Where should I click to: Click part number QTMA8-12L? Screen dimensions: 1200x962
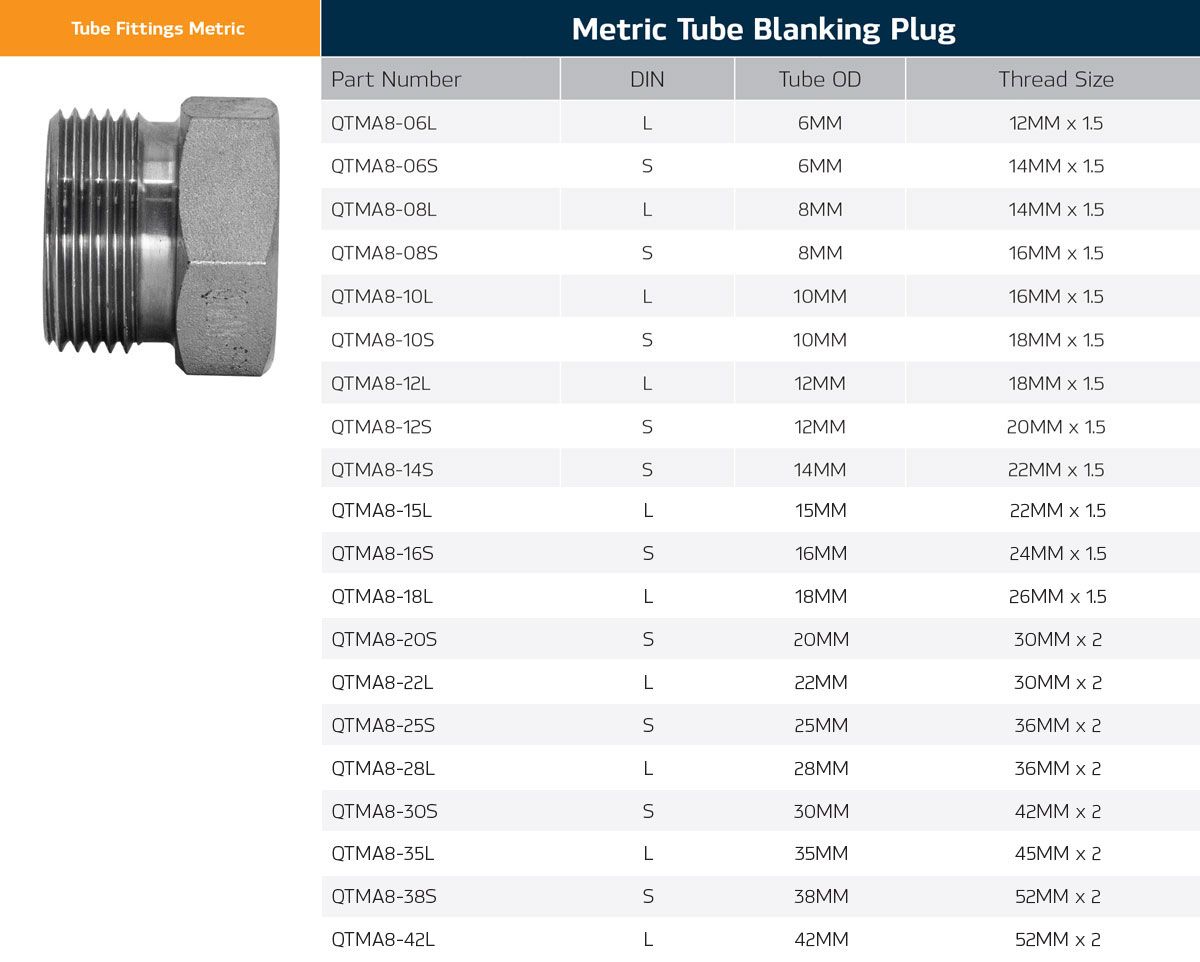pos(384,383)
